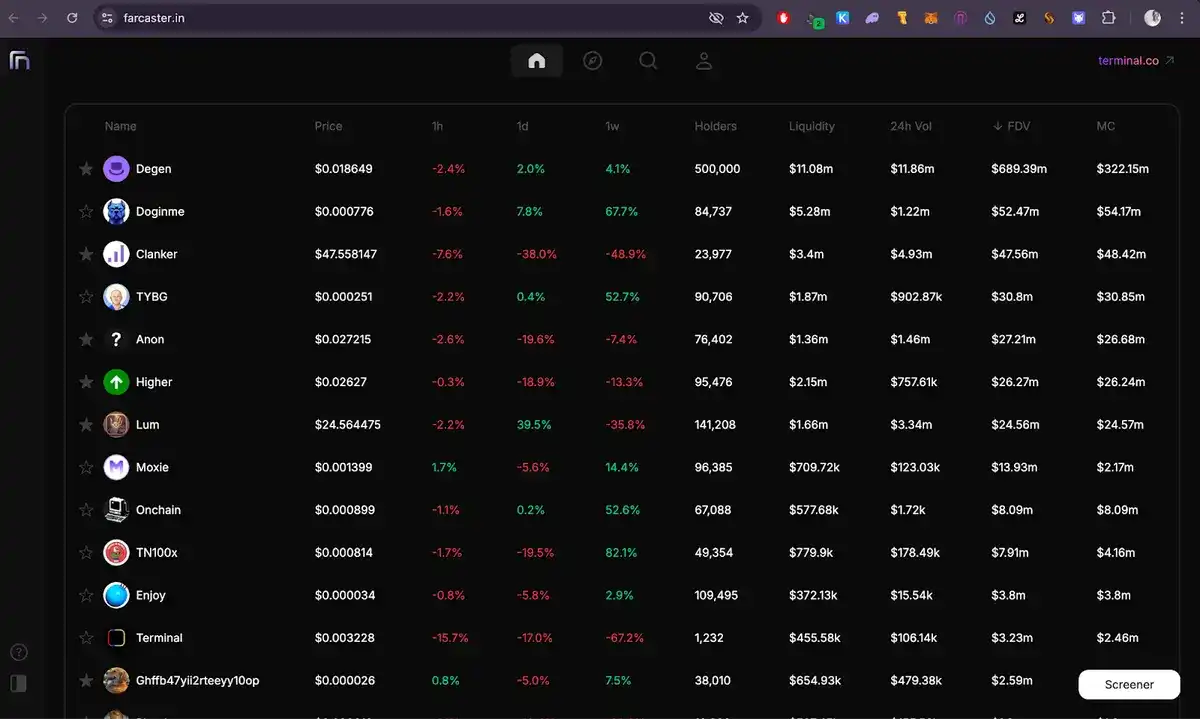Open the browser extensions puzzle icon
The image size is (1200, 719).
click(x=1108, y=18)
